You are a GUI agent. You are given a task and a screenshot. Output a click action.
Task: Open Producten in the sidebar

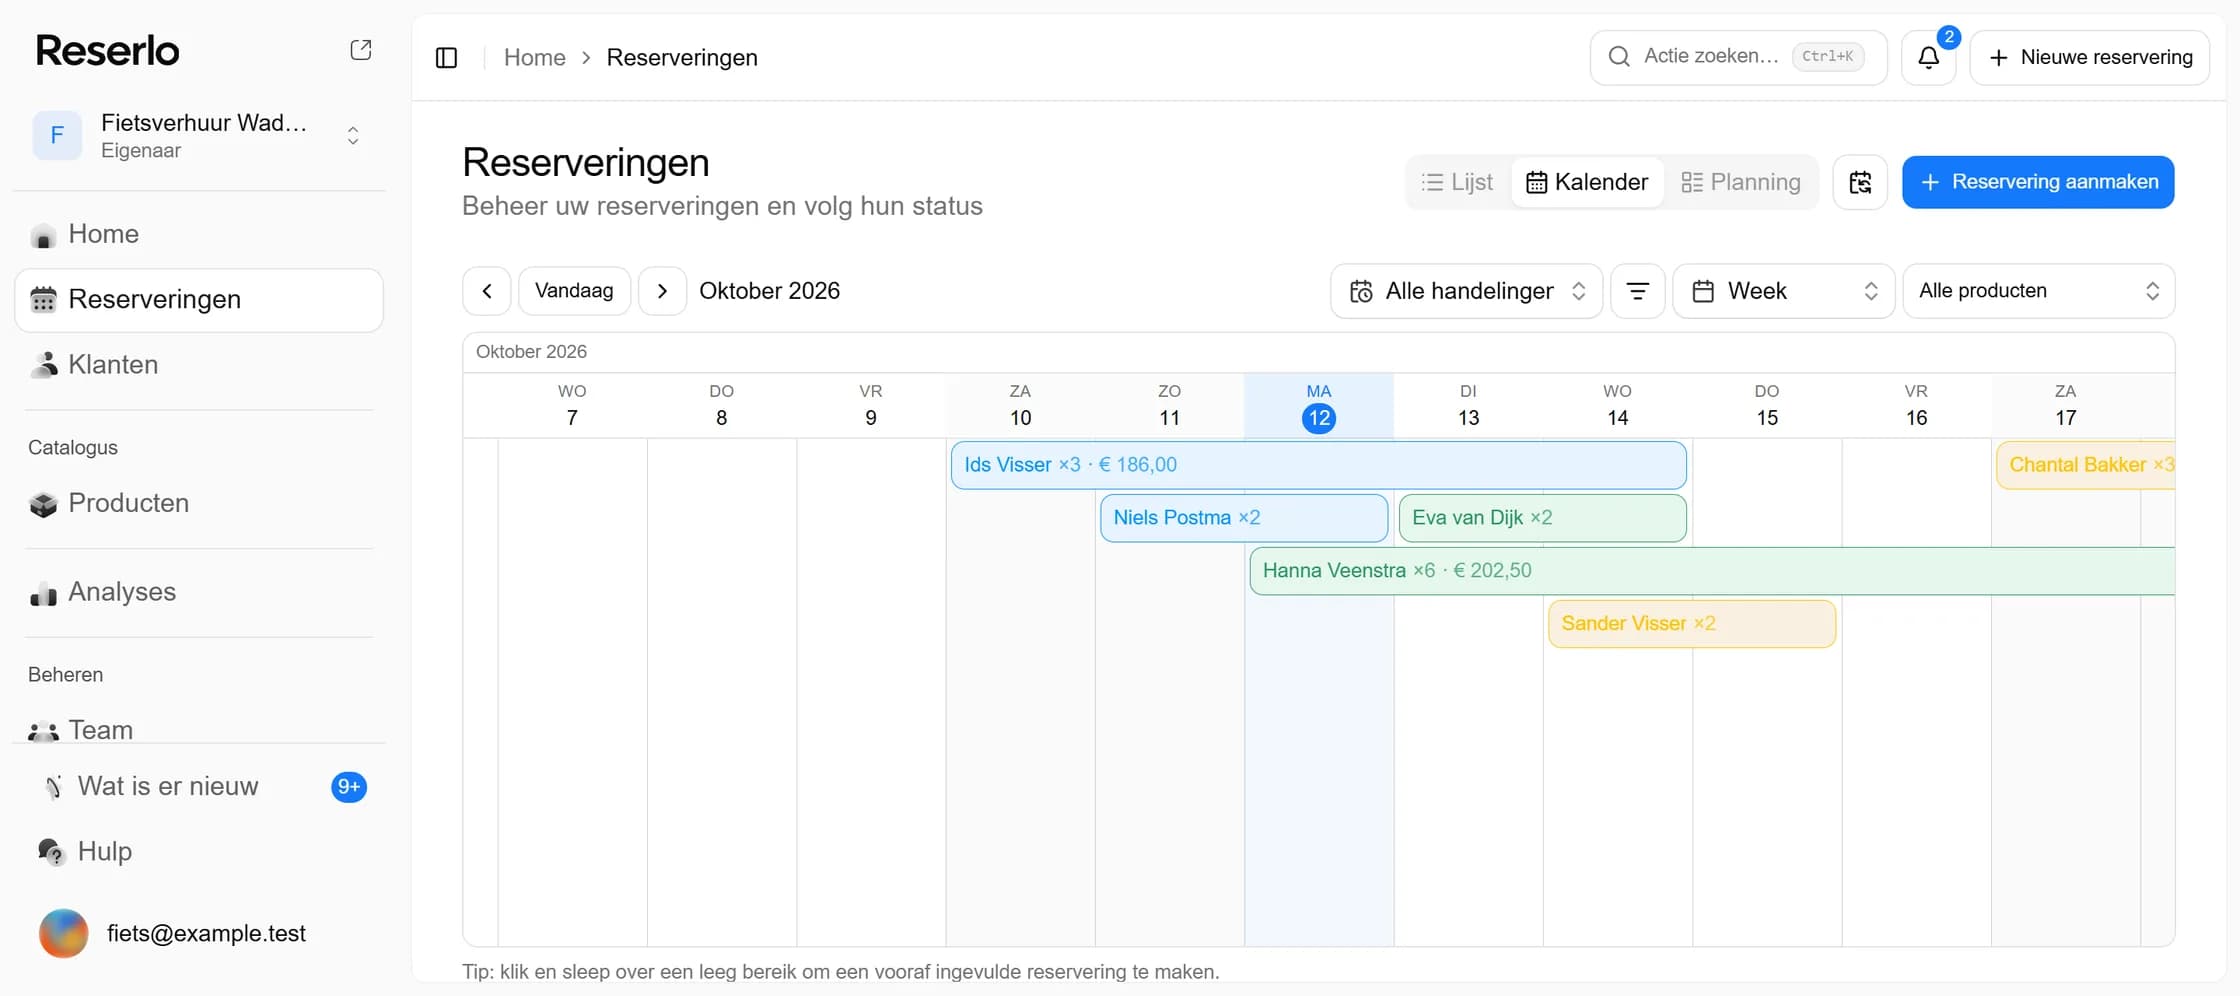click(x=199, y=503)
